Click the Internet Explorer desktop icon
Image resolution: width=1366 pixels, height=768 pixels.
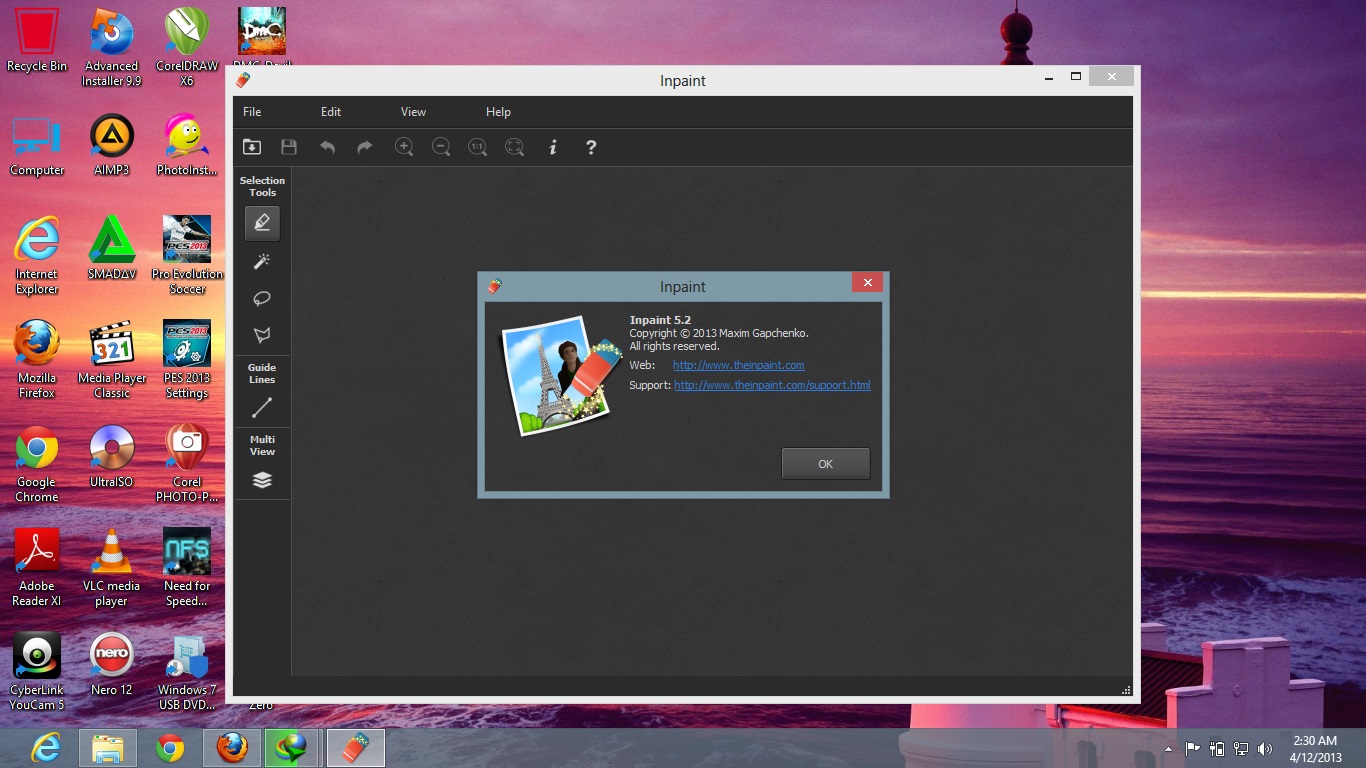click(x=37, y=255)
